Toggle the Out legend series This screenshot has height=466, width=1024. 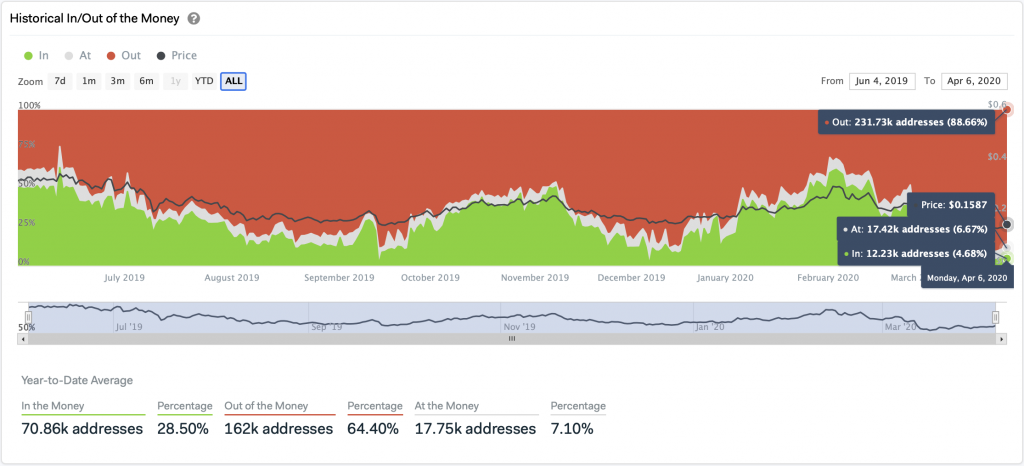coord(123,55)
